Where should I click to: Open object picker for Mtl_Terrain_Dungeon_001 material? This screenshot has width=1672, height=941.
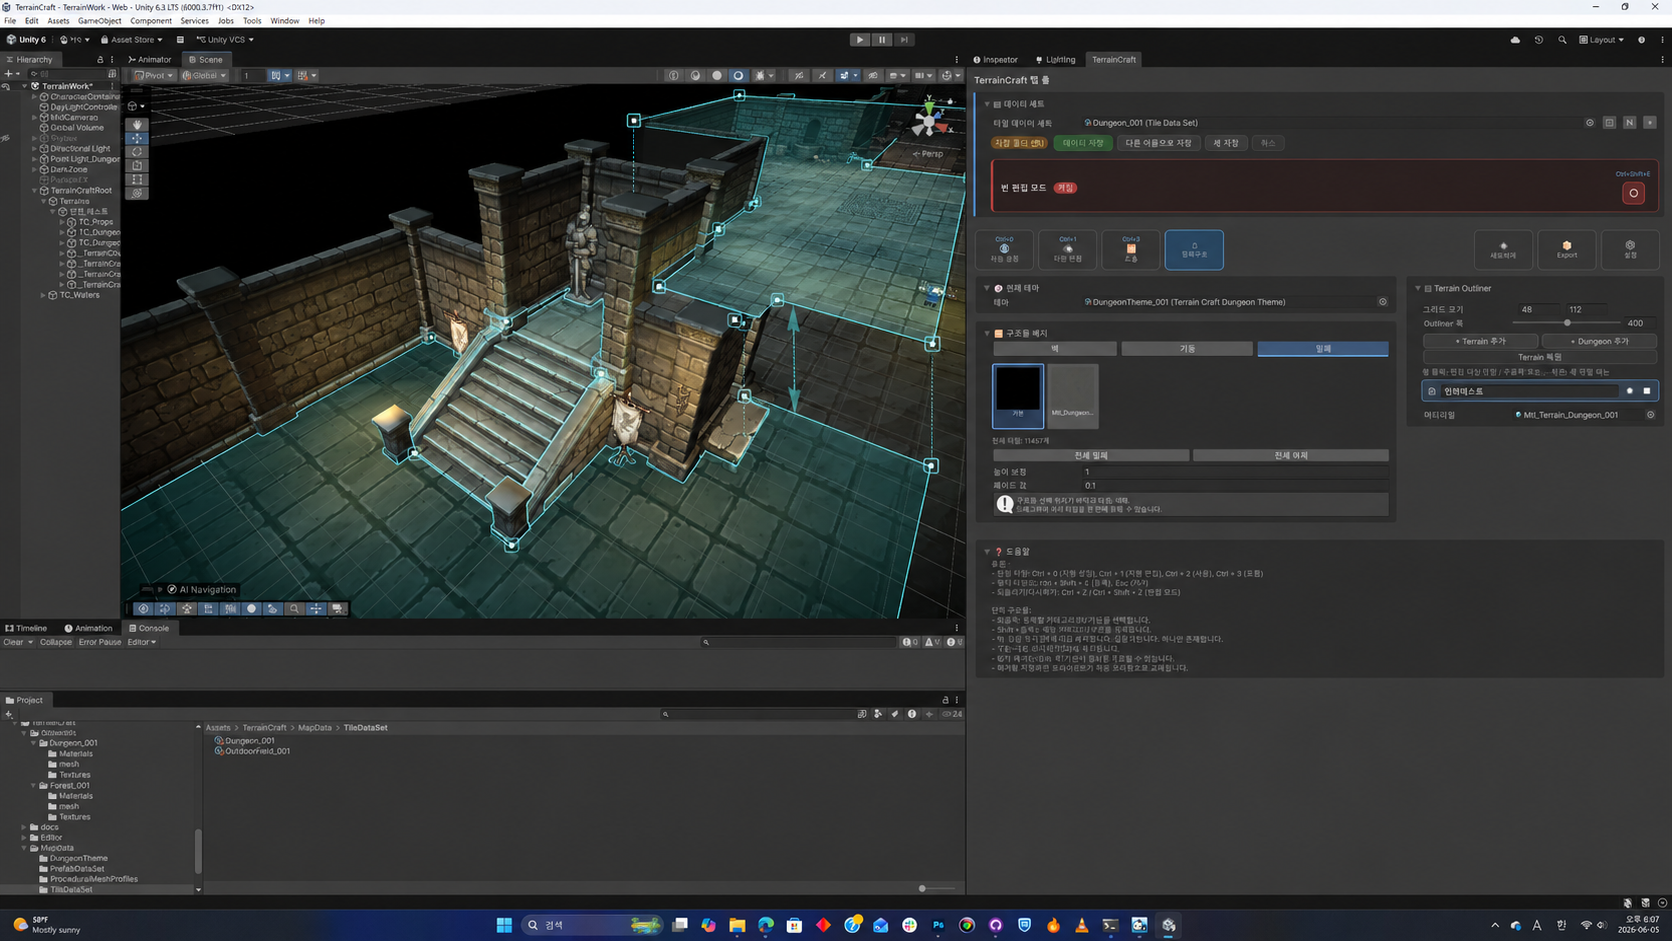[x=1650, y=415]
